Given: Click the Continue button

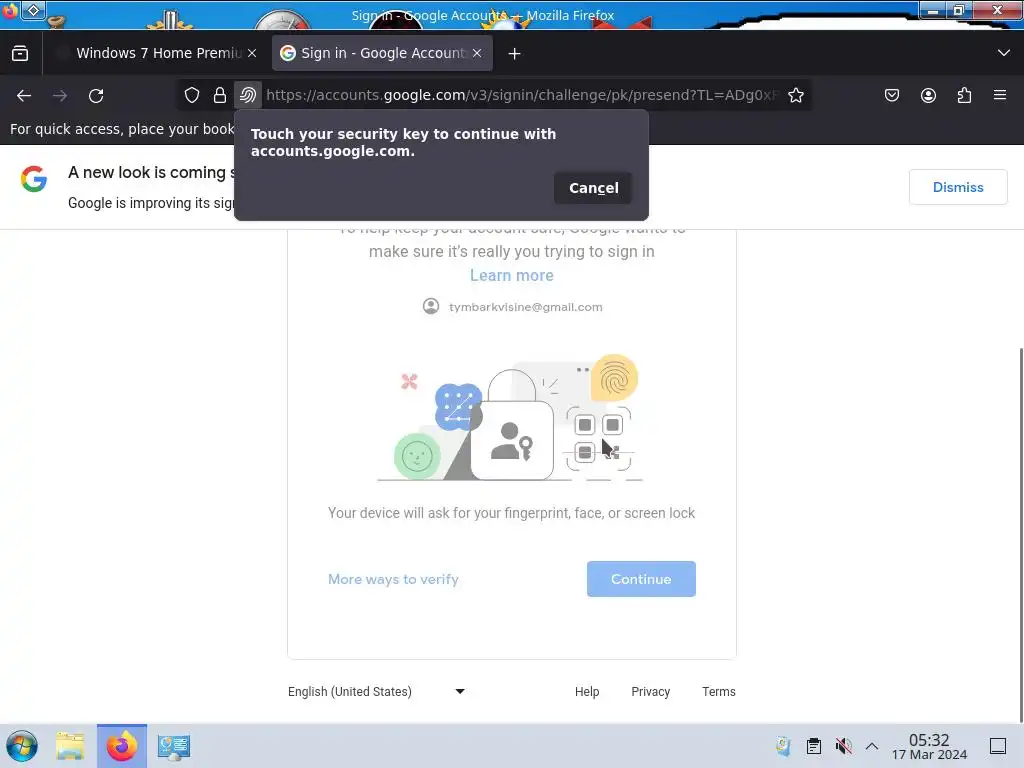Looking at the screenshot, I should coord(641,579).
